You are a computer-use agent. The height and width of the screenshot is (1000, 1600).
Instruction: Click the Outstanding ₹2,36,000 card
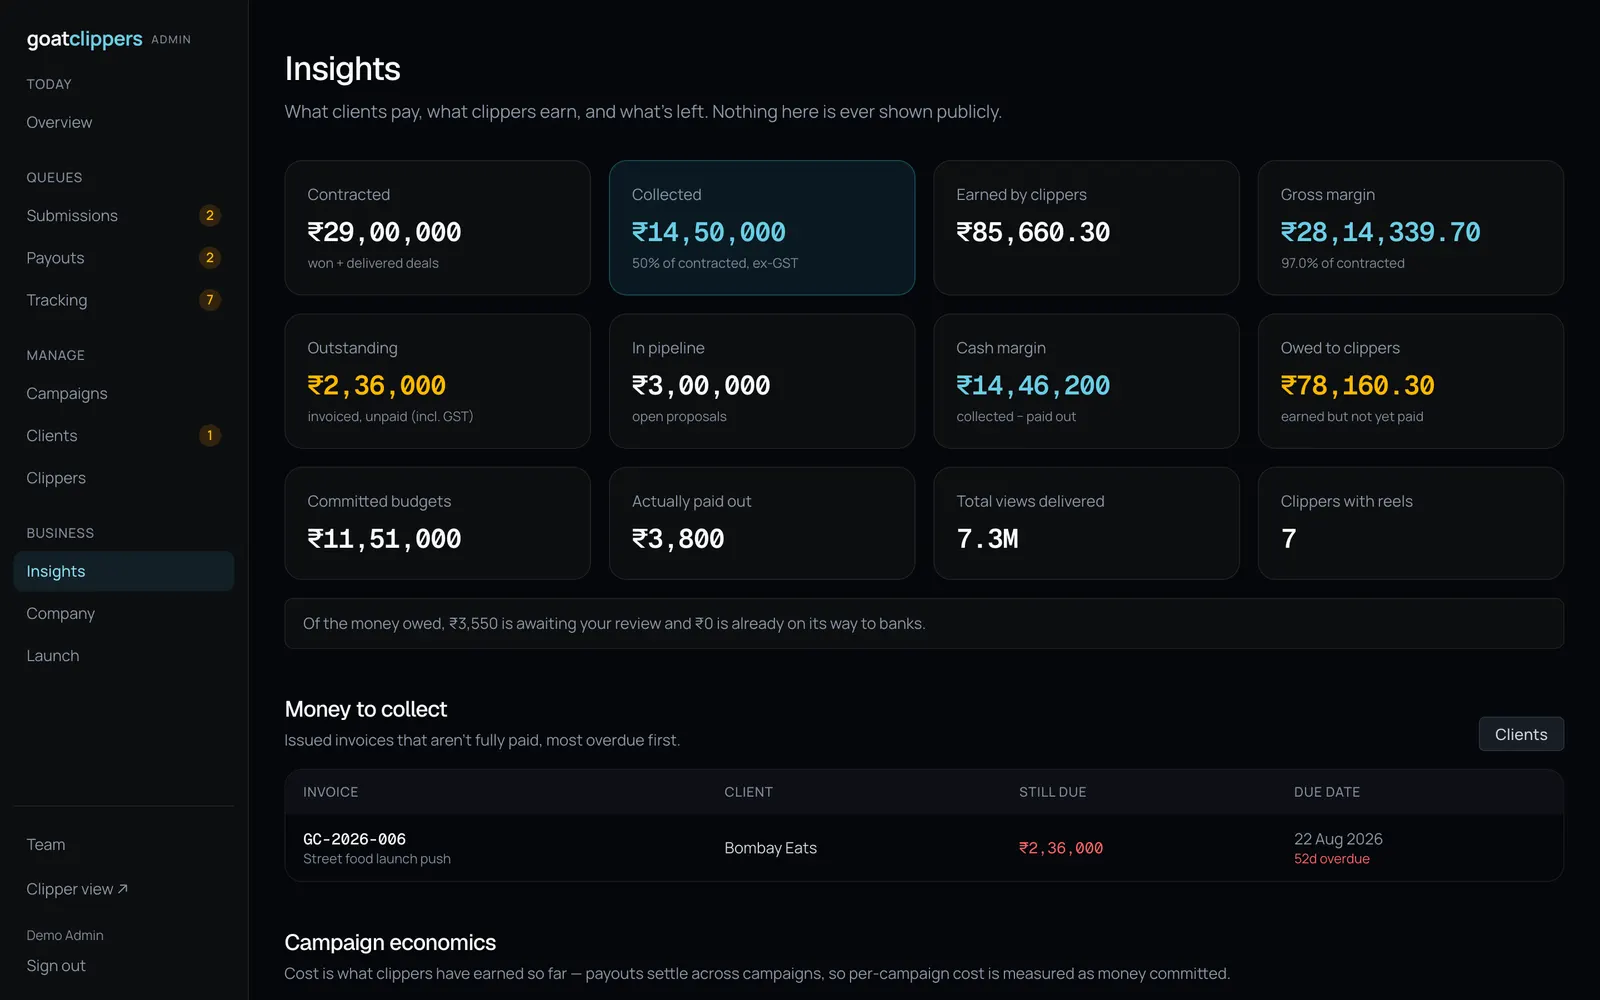pyautogui.click(x=437, y=381)
